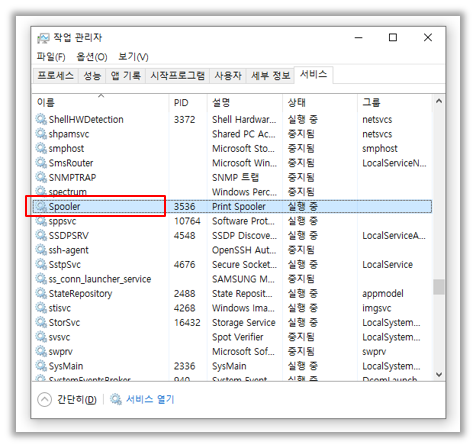Click the SAMSUNG M... description cell

(x=243, y=279)
